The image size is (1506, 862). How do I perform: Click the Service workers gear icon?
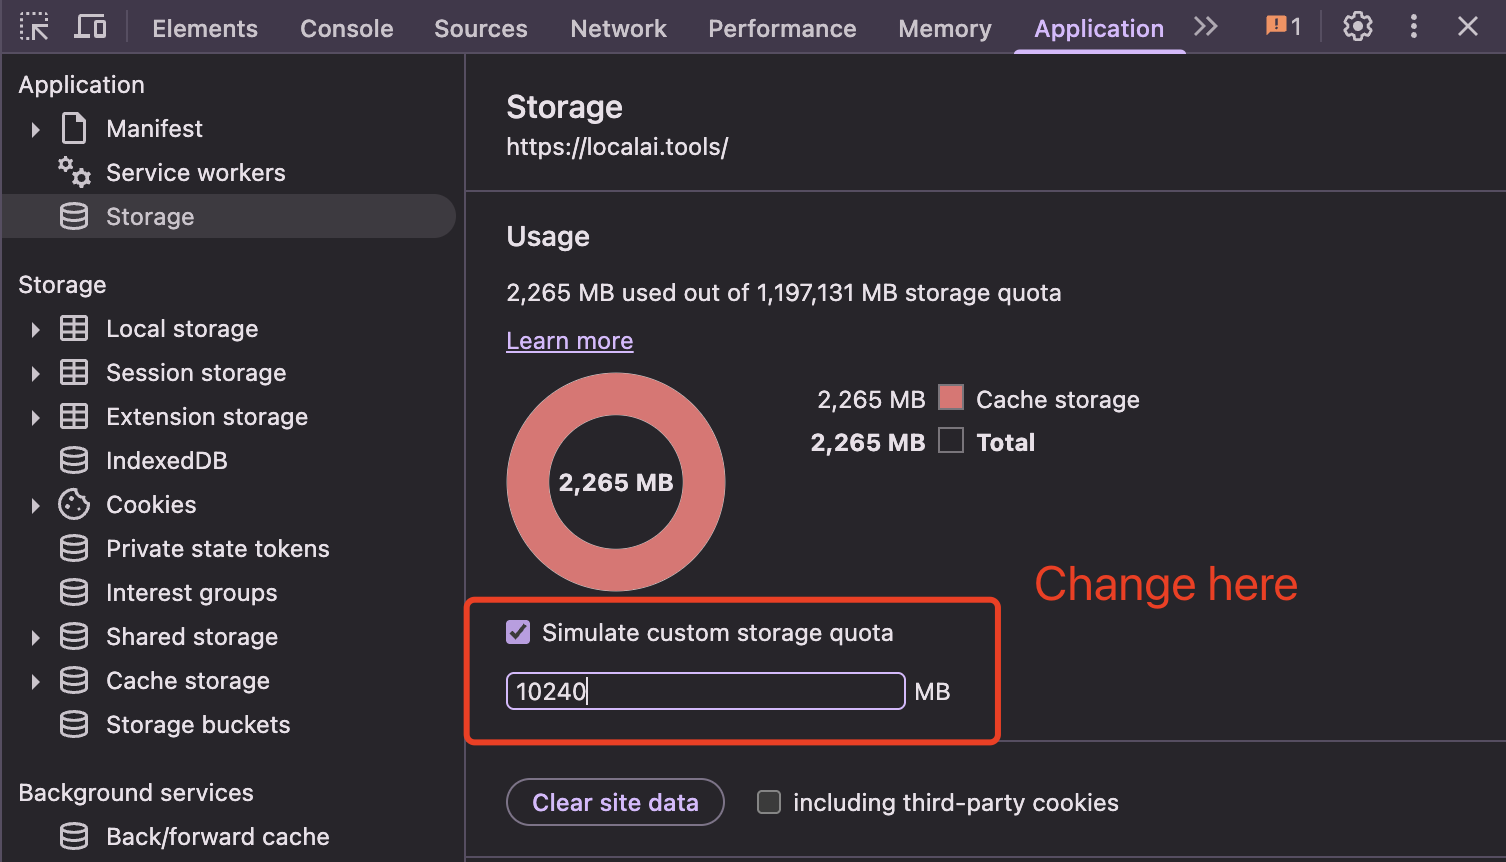[x=73, y=172]
